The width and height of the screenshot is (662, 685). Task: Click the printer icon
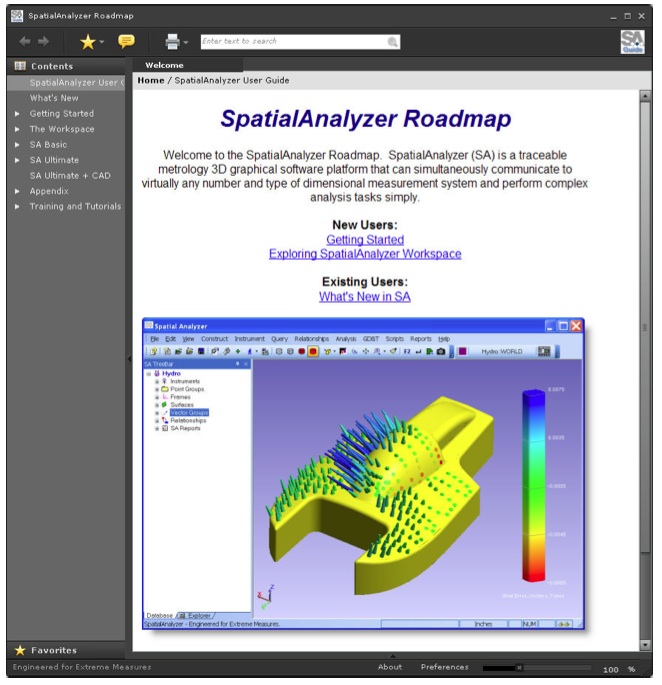pyautogui.click(x=173, y=42)
